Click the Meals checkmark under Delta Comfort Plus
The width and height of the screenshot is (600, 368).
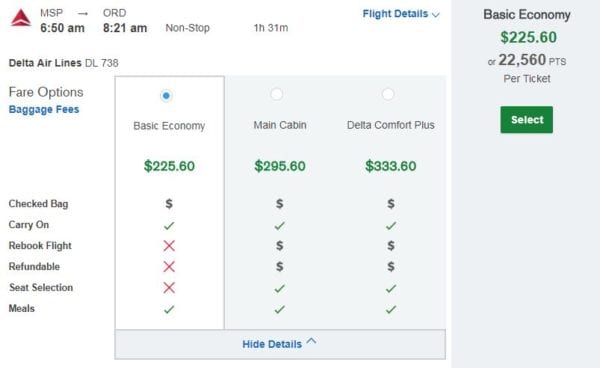[x=391, y=309]
